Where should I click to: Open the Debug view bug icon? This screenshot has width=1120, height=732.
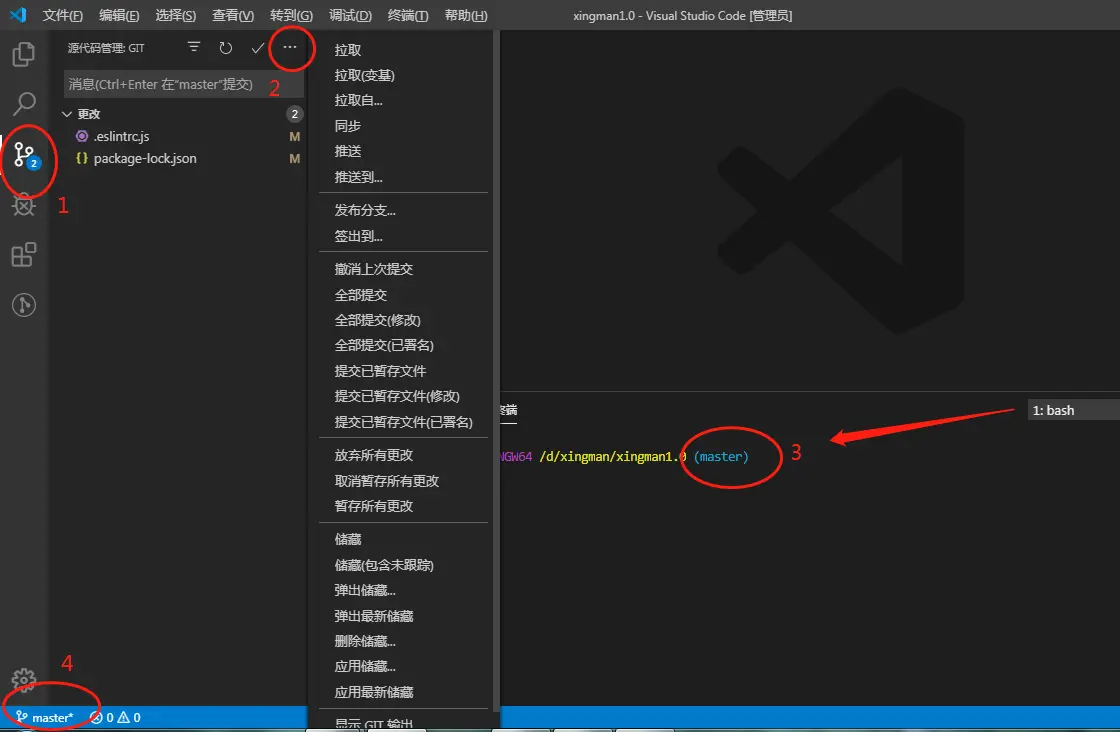click(24, 206)
